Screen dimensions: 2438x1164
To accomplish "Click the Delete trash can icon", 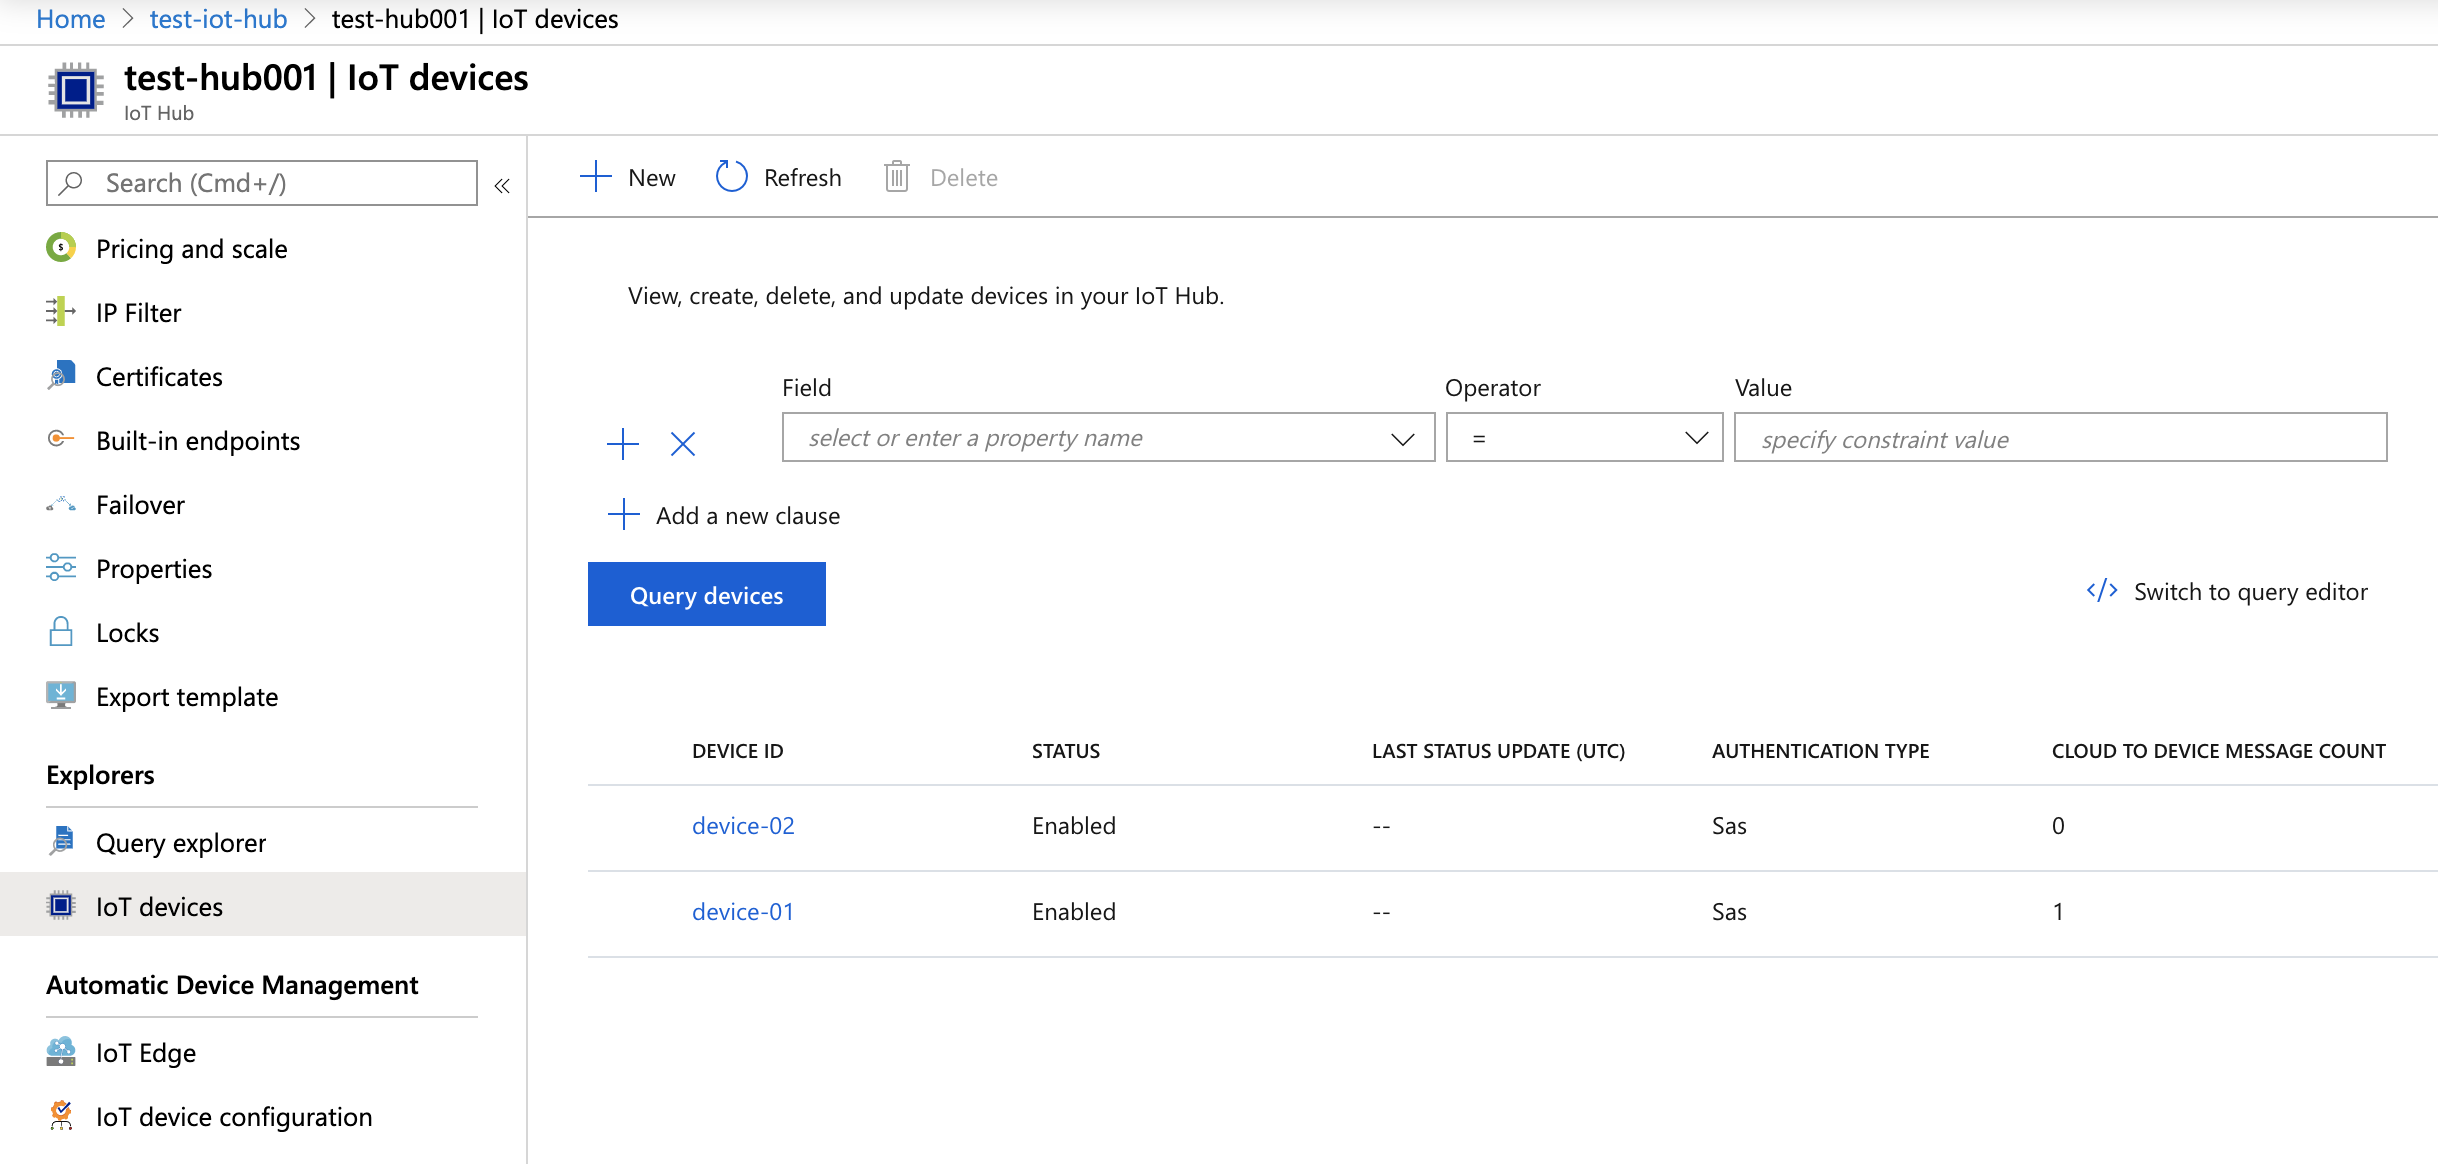I will (x=896, y=177).
